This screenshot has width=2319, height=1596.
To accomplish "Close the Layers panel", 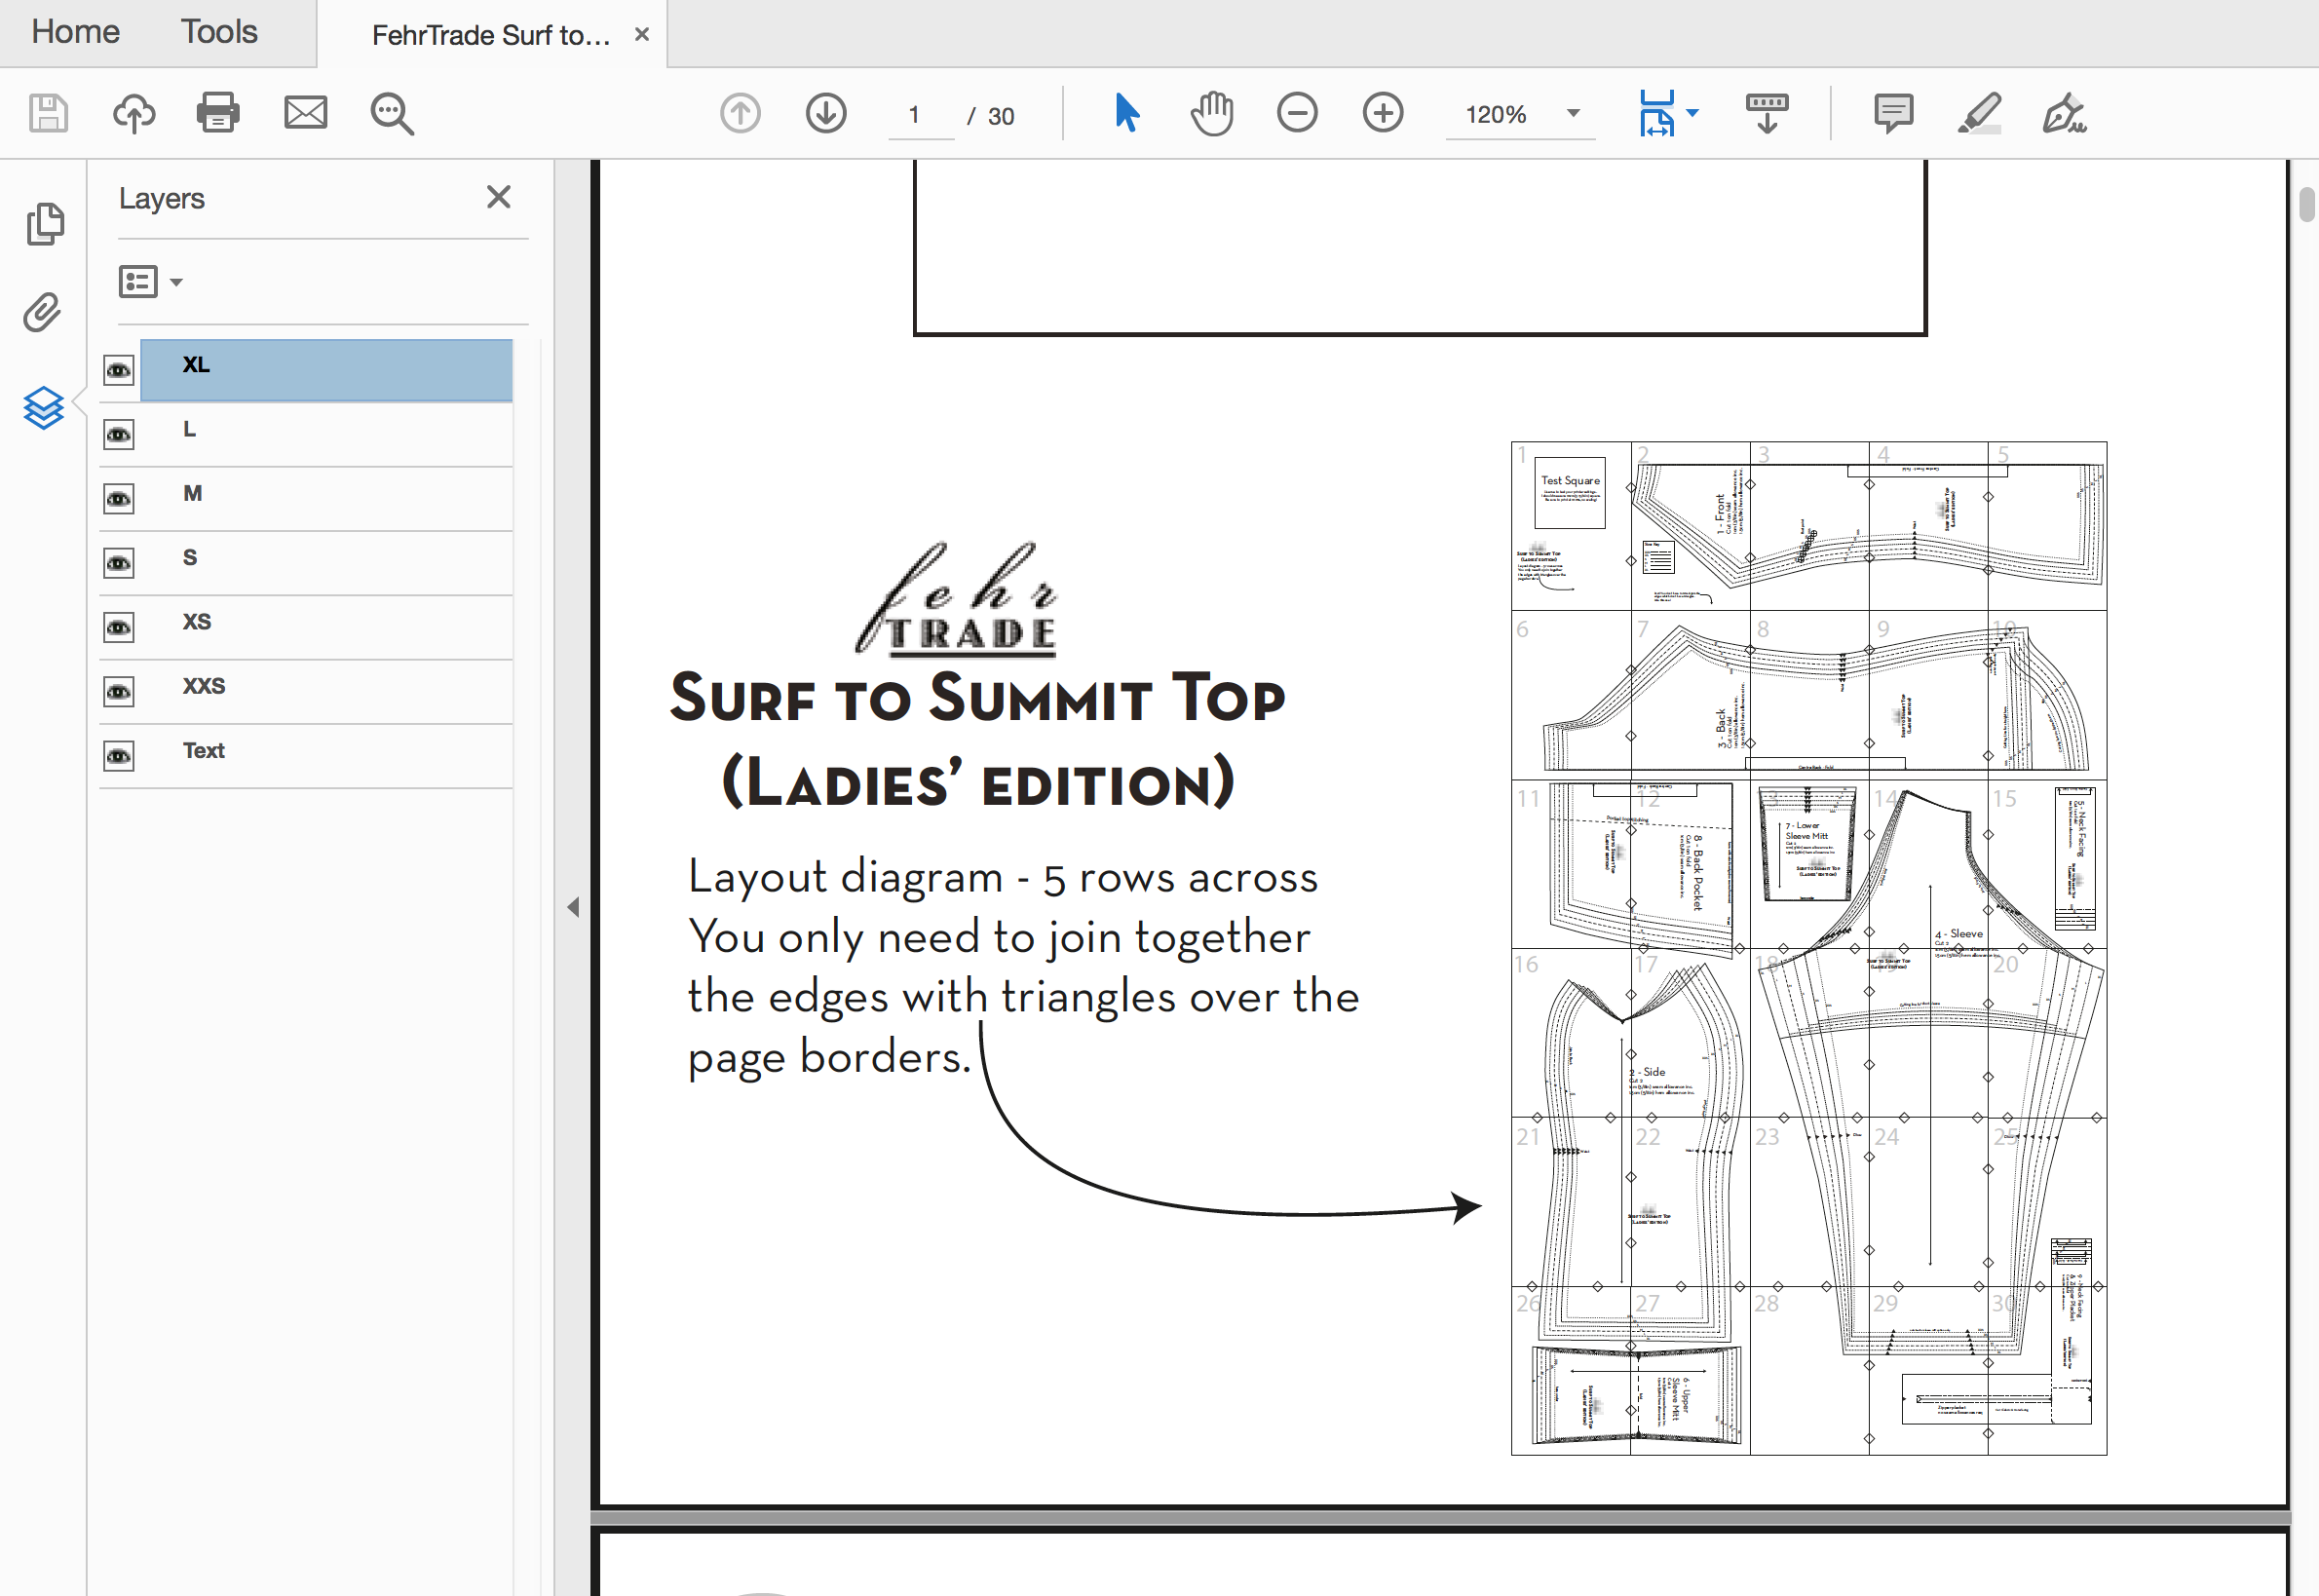I will [498, 197].
